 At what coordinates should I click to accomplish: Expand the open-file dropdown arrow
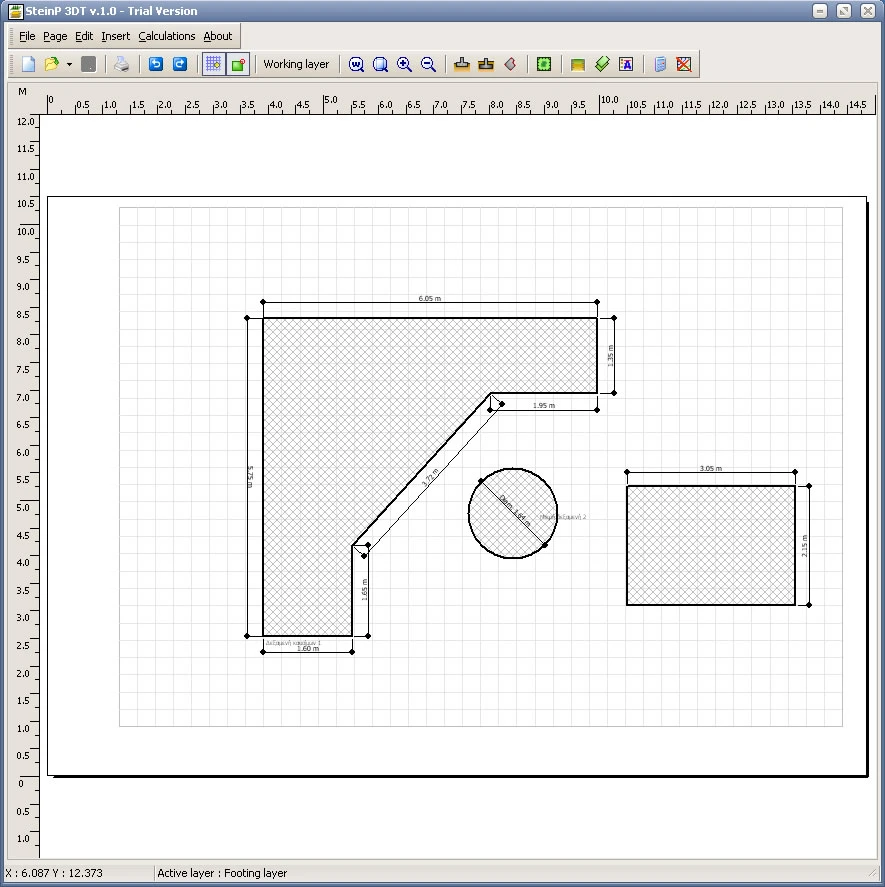69,64
